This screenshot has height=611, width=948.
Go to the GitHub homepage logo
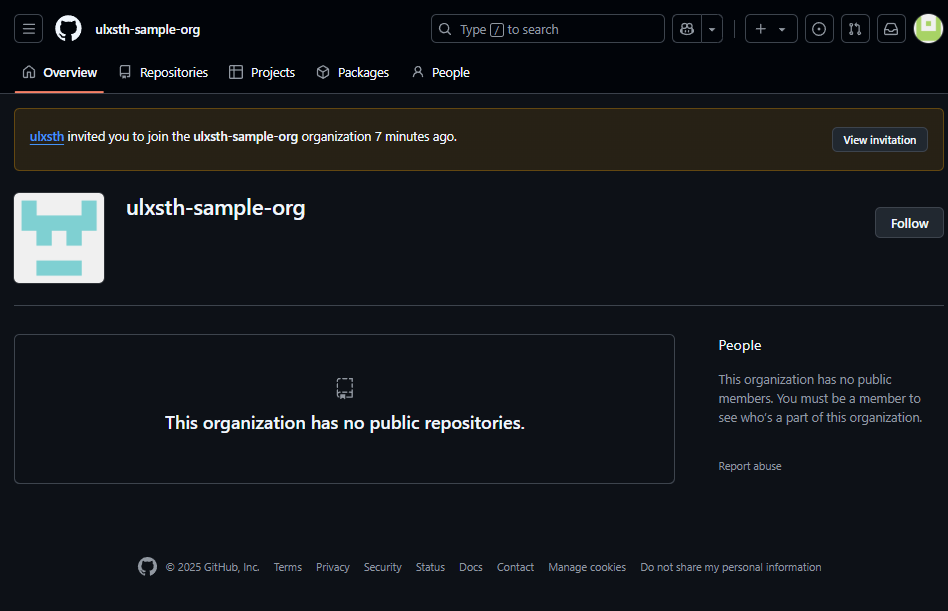tap(68, 29)
